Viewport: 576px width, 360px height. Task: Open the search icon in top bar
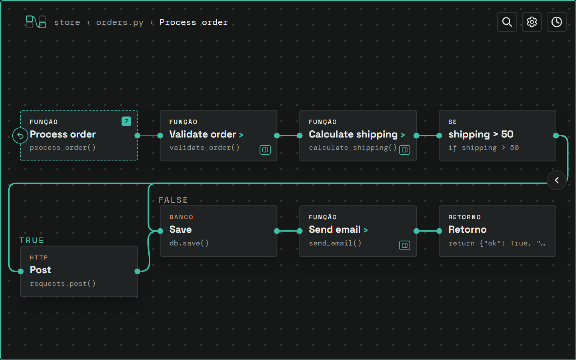tap(507, 22)
